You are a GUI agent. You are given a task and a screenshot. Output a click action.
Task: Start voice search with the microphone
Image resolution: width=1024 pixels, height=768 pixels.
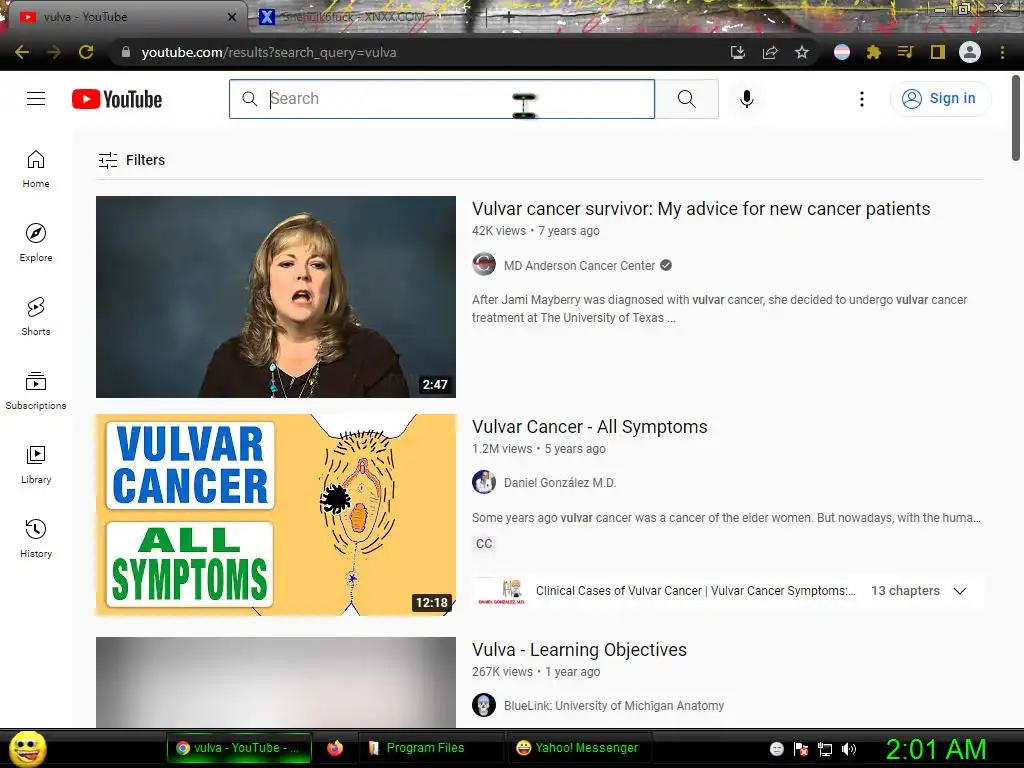[746, 99]
